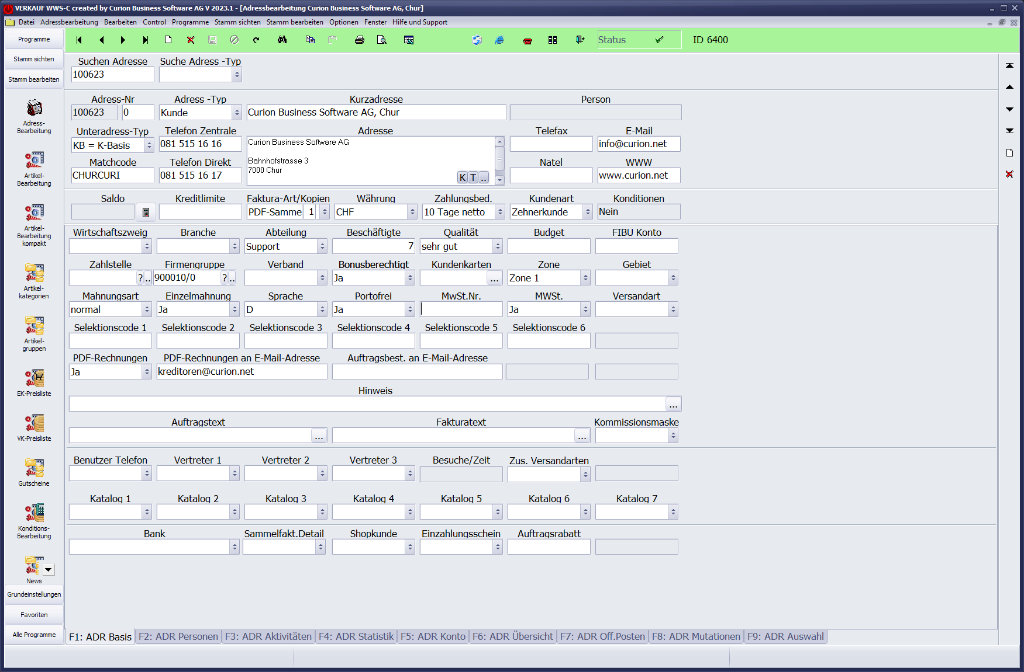
Task: Click the printer icon in toolbar
Action: pyautogui.click(x=359, y=40)
